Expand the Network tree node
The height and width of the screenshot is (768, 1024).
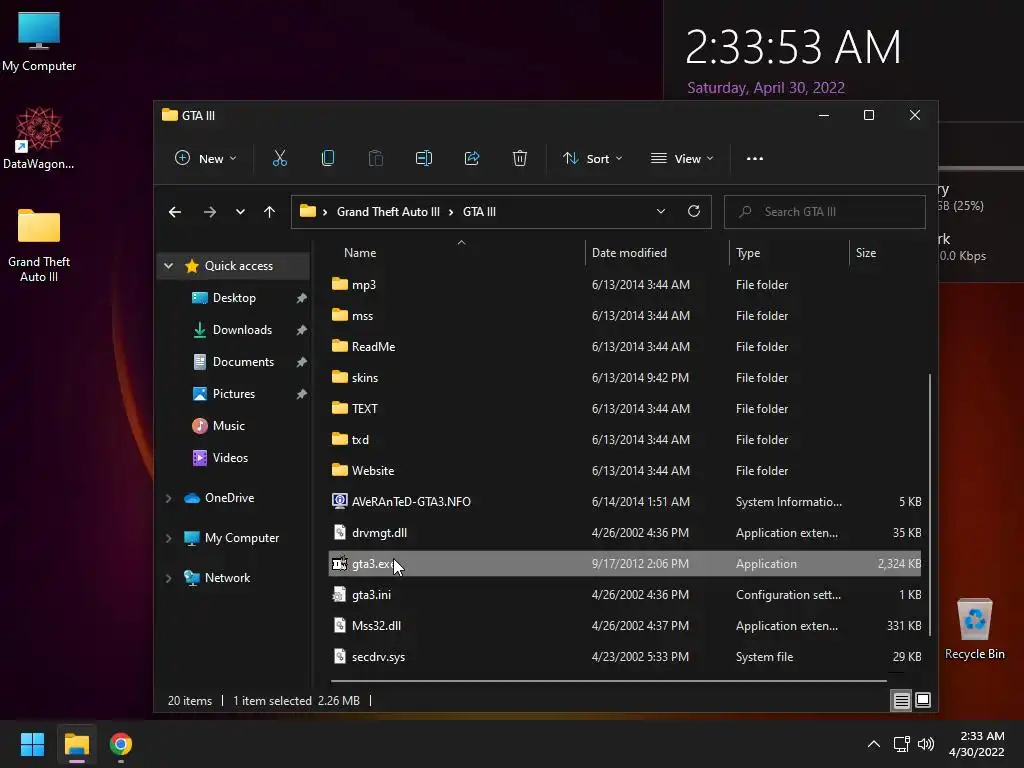point(168,577)
